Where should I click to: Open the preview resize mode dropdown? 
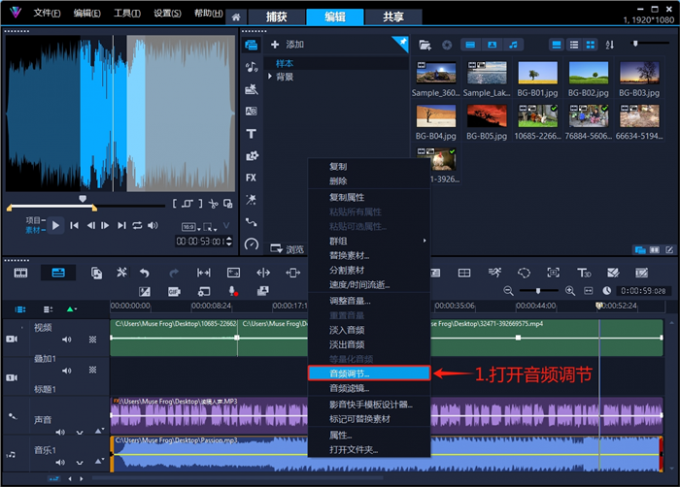tap(210, 227)
